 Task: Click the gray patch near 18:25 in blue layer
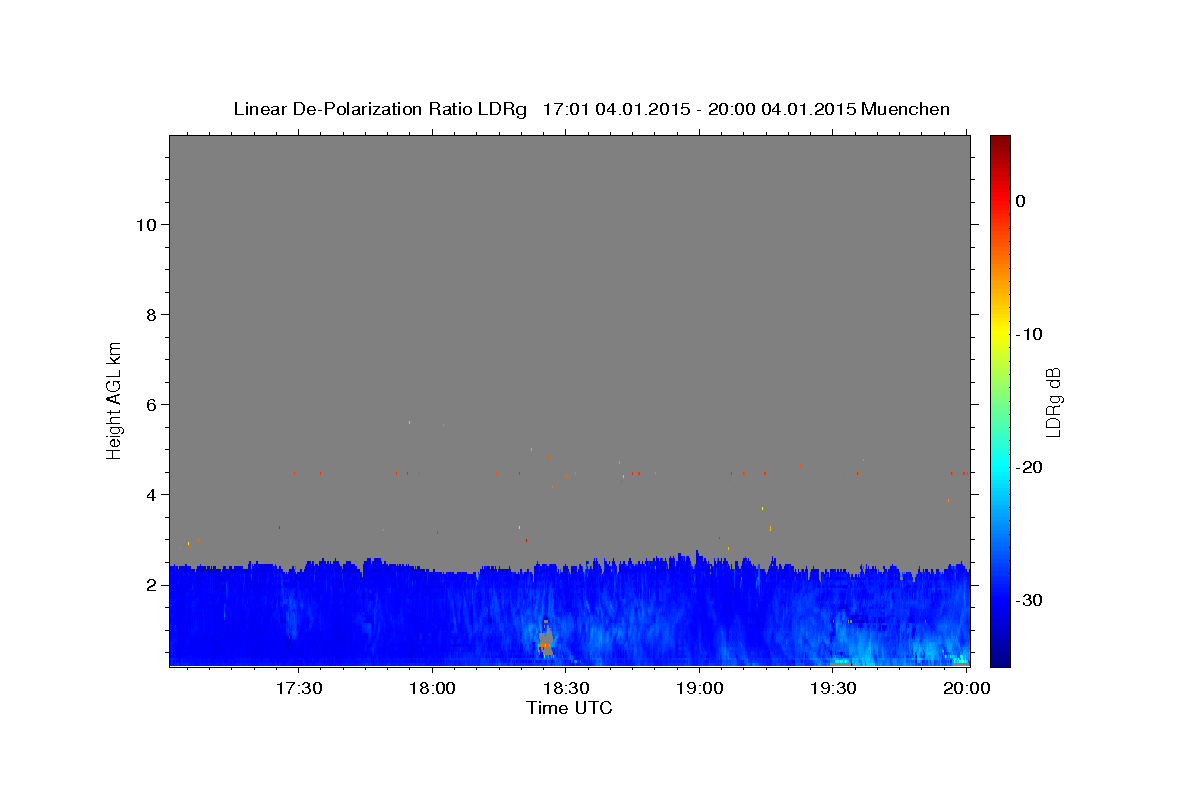click(x=546, y=642)
